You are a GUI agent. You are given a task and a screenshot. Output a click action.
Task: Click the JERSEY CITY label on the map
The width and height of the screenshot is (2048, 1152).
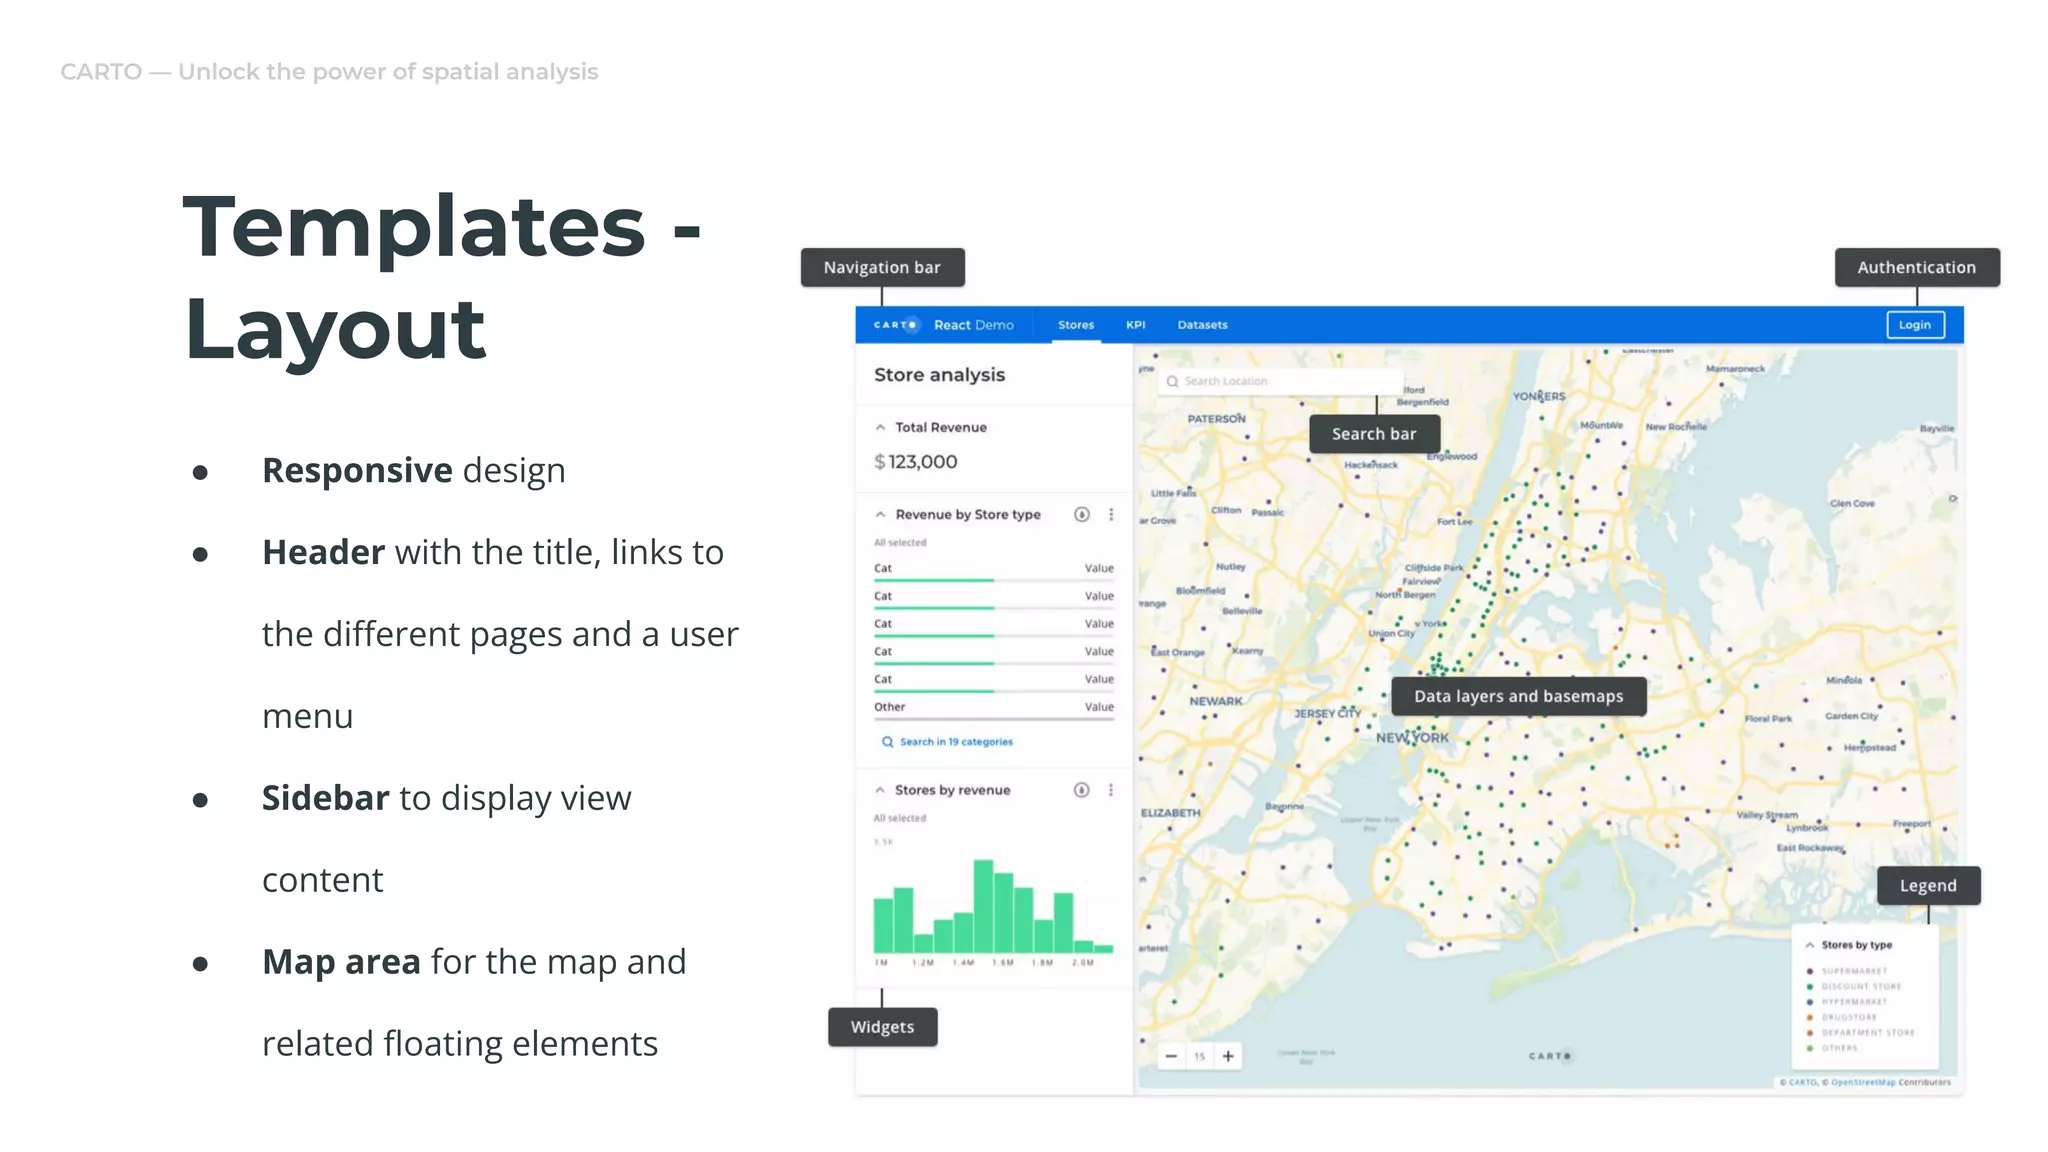click(1328, 714)
